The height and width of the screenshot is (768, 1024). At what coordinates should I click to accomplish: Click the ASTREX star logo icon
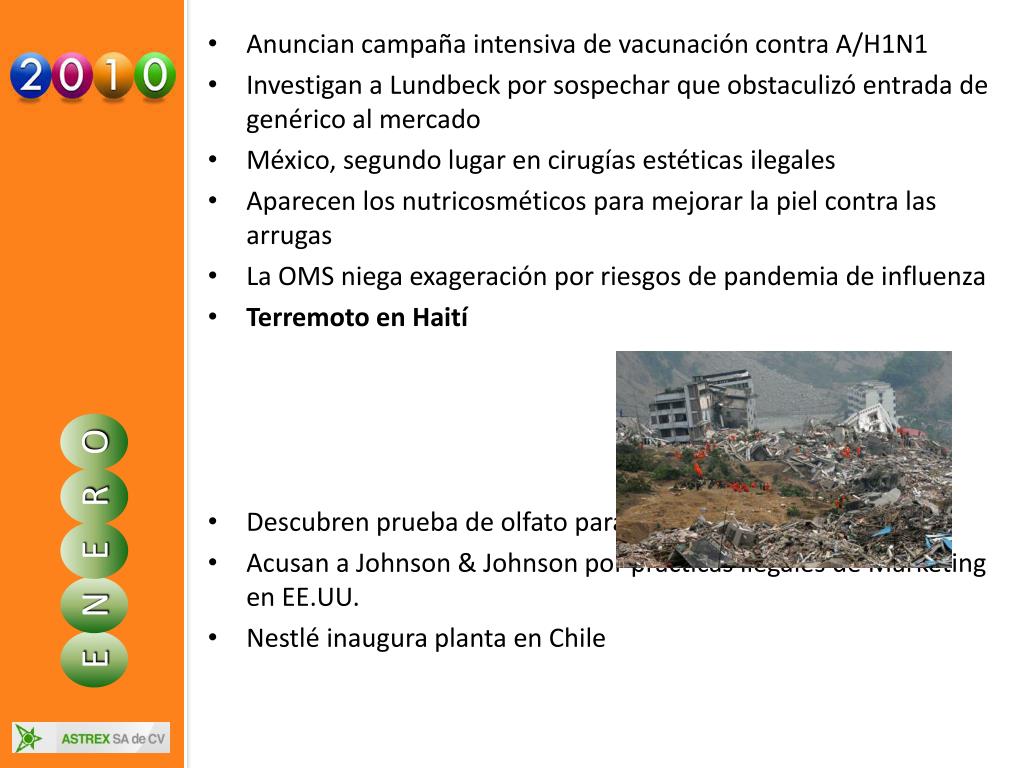tap(28, 738)
